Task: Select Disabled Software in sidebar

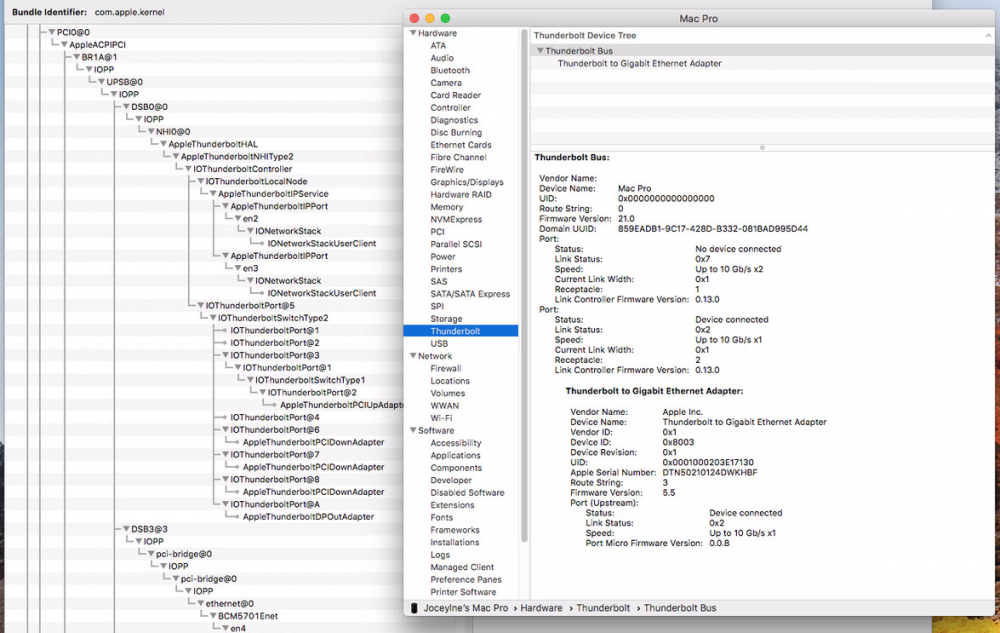Action: [x=467, y=493]
